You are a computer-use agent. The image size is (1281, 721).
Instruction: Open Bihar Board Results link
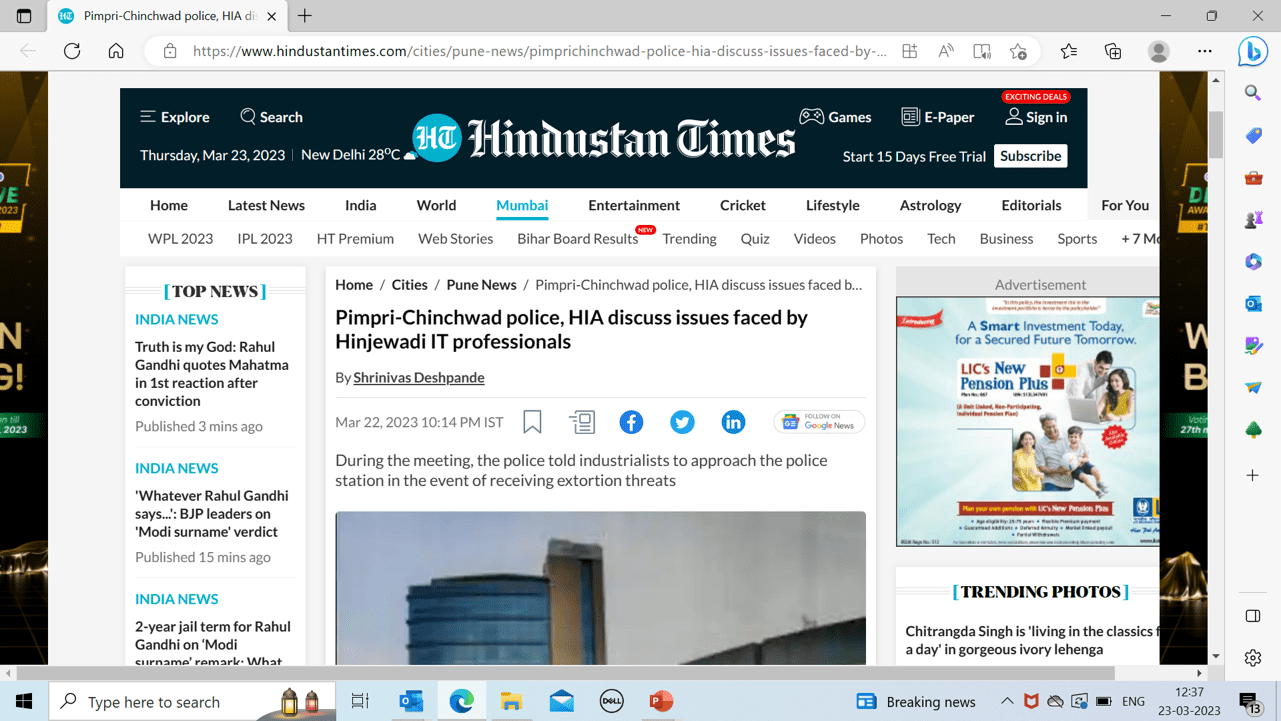click(x=578, y=238)
